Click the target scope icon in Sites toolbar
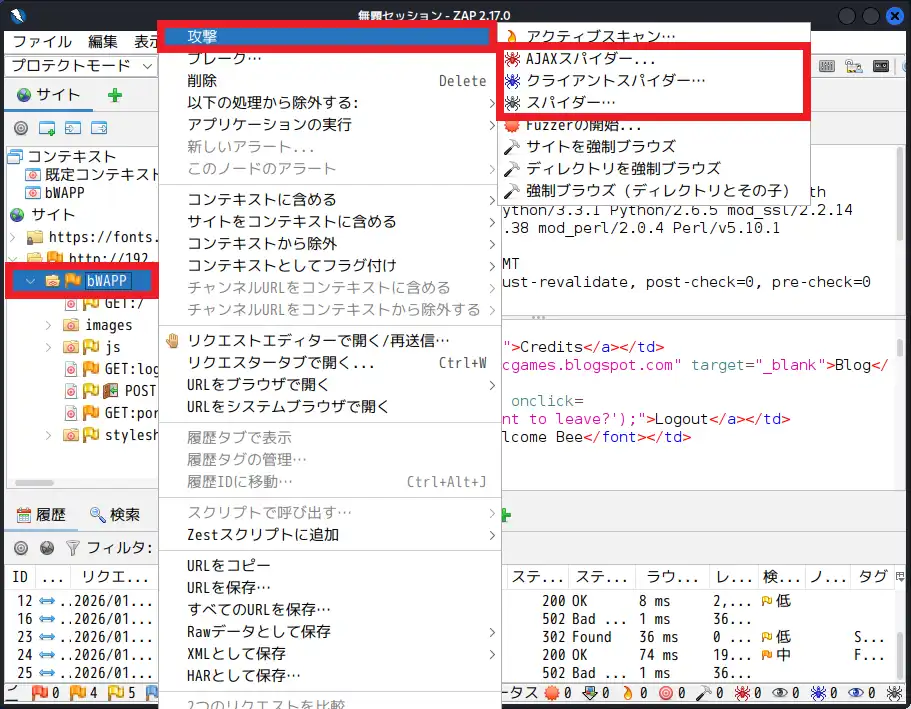Image resolution: width=911 pixels, height=709 pixels. coord(20,128)
